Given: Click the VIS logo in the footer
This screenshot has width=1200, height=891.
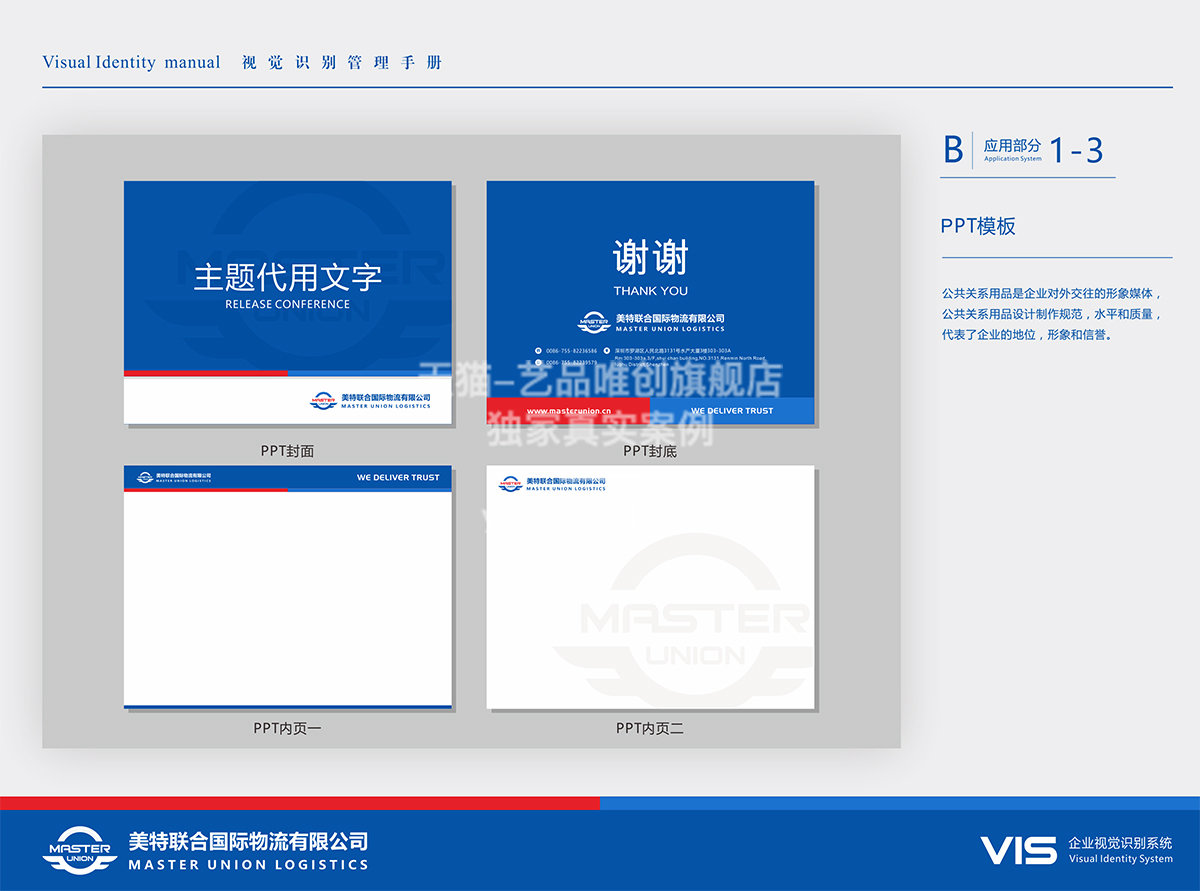Looking at the screenshot, I should (x=1018, y=851).
